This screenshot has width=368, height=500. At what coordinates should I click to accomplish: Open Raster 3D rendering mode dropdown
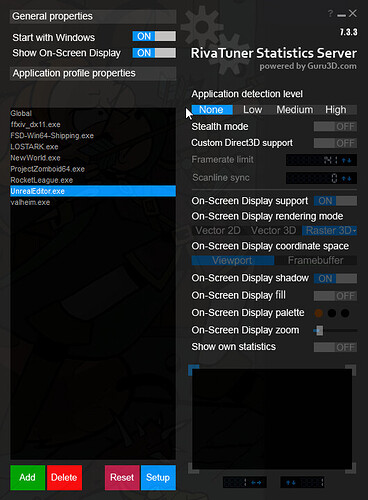point(329,230)
